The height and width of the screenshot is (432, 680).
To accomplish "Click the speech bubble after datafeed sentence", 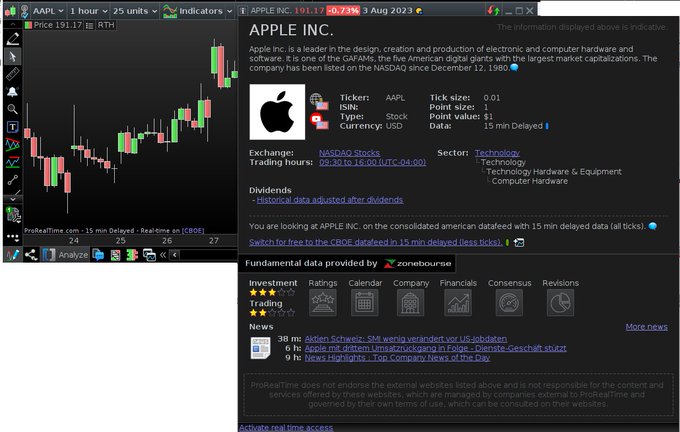I will (652, 226).
